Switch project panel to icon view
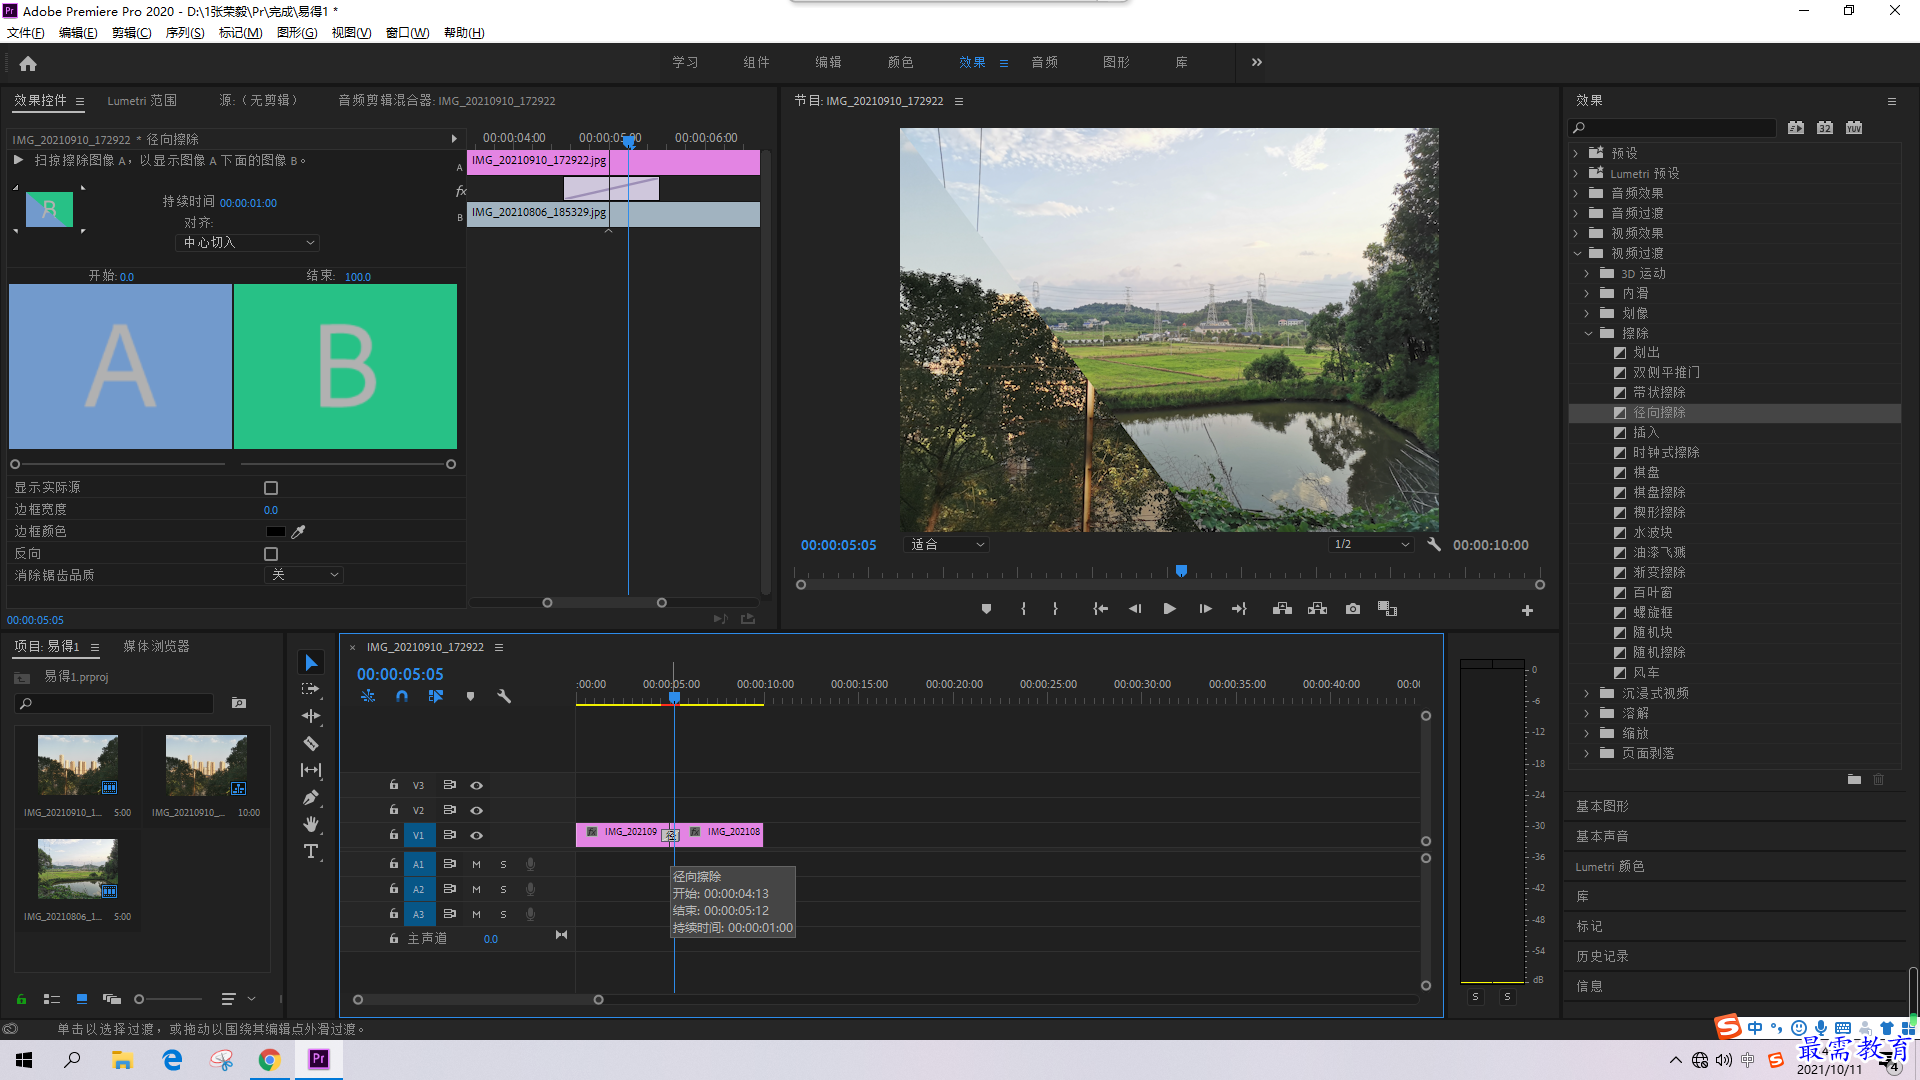This screenshot has width=1920, height=1080. tap(82, 998)
